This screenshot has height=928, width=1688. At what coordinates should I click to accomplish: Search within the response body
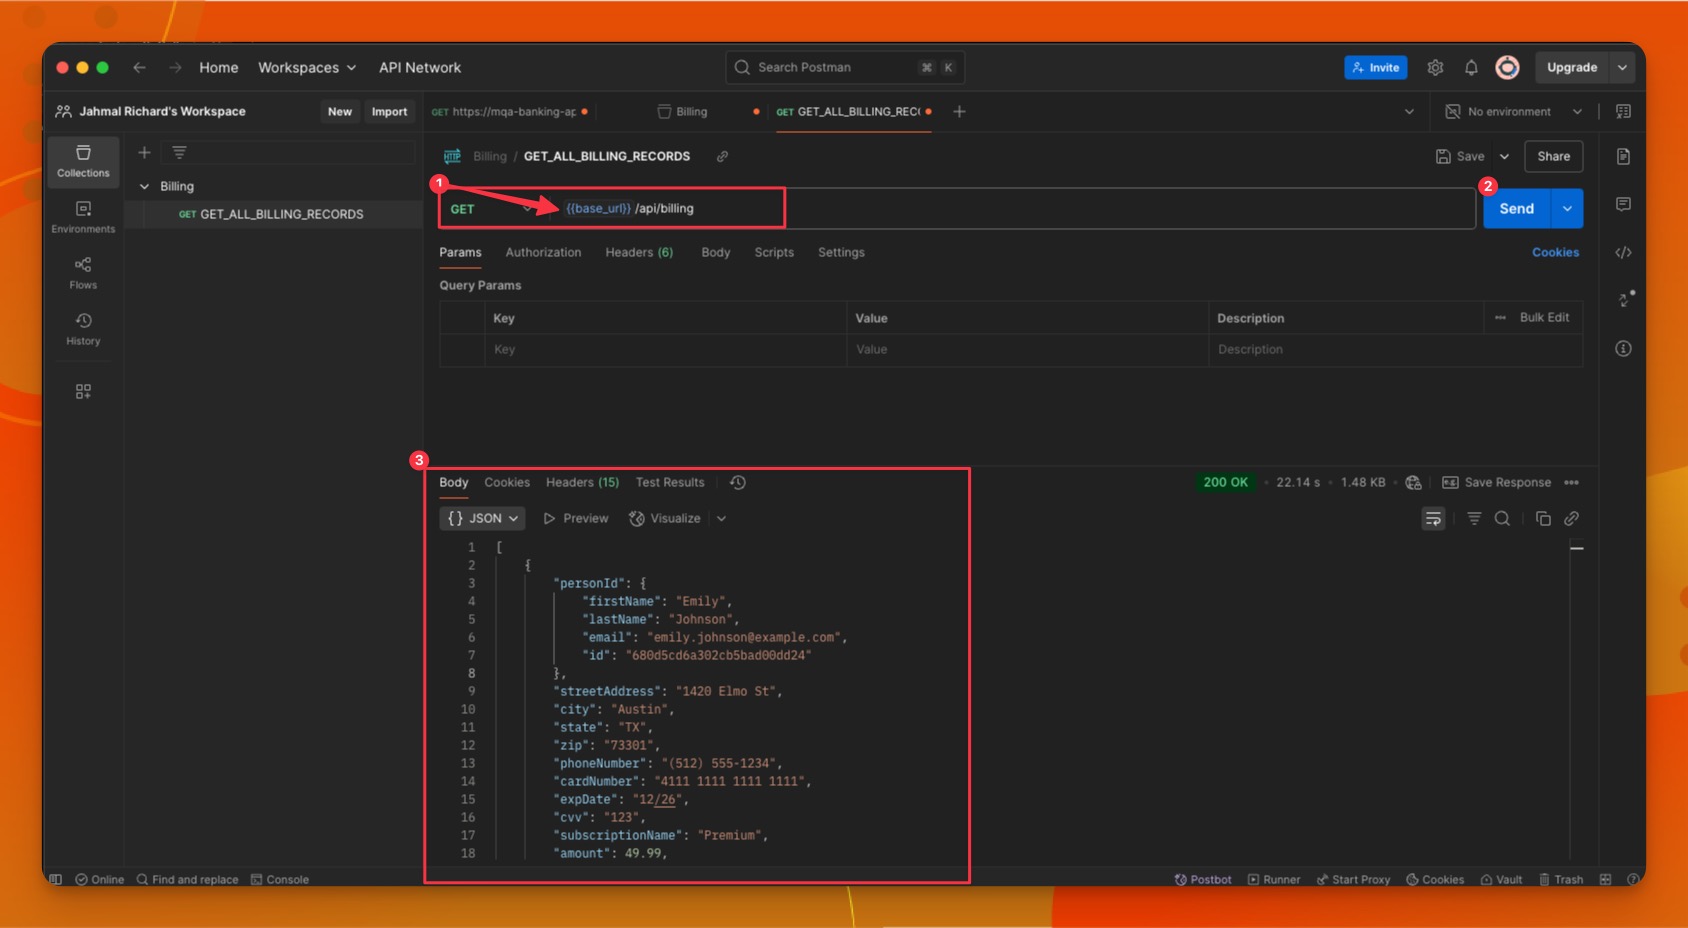[x=1502, y=518]
